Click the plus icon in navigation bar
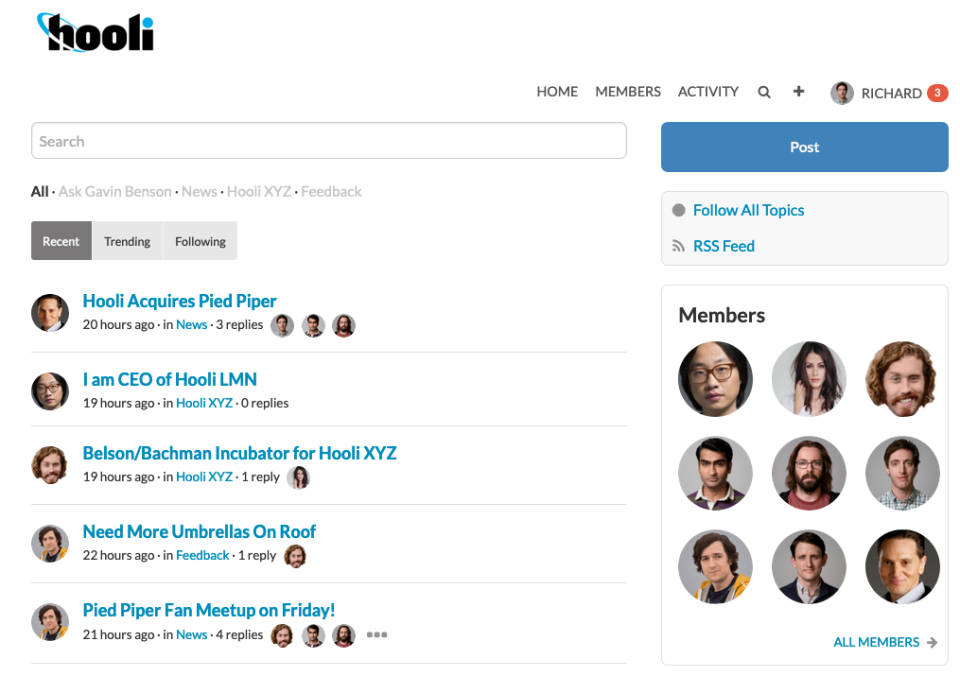 (798, 91)
